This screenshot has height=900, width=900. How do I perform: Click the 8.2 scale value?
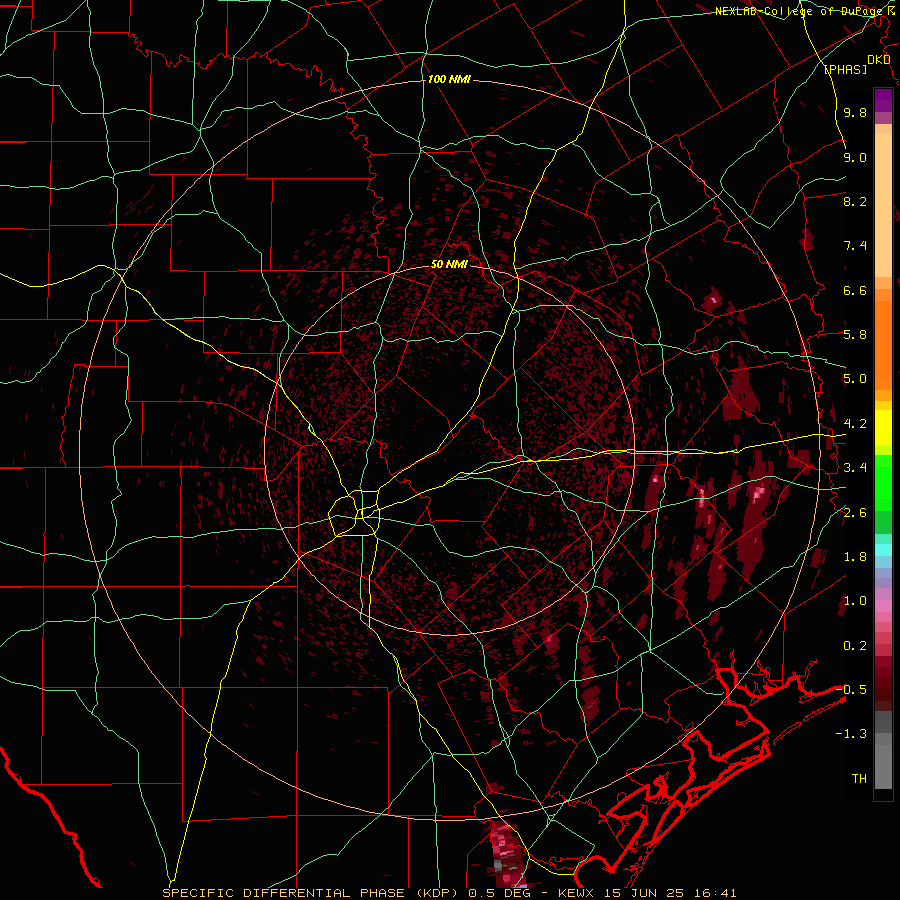pyautogui.click(x=855, y=201)
